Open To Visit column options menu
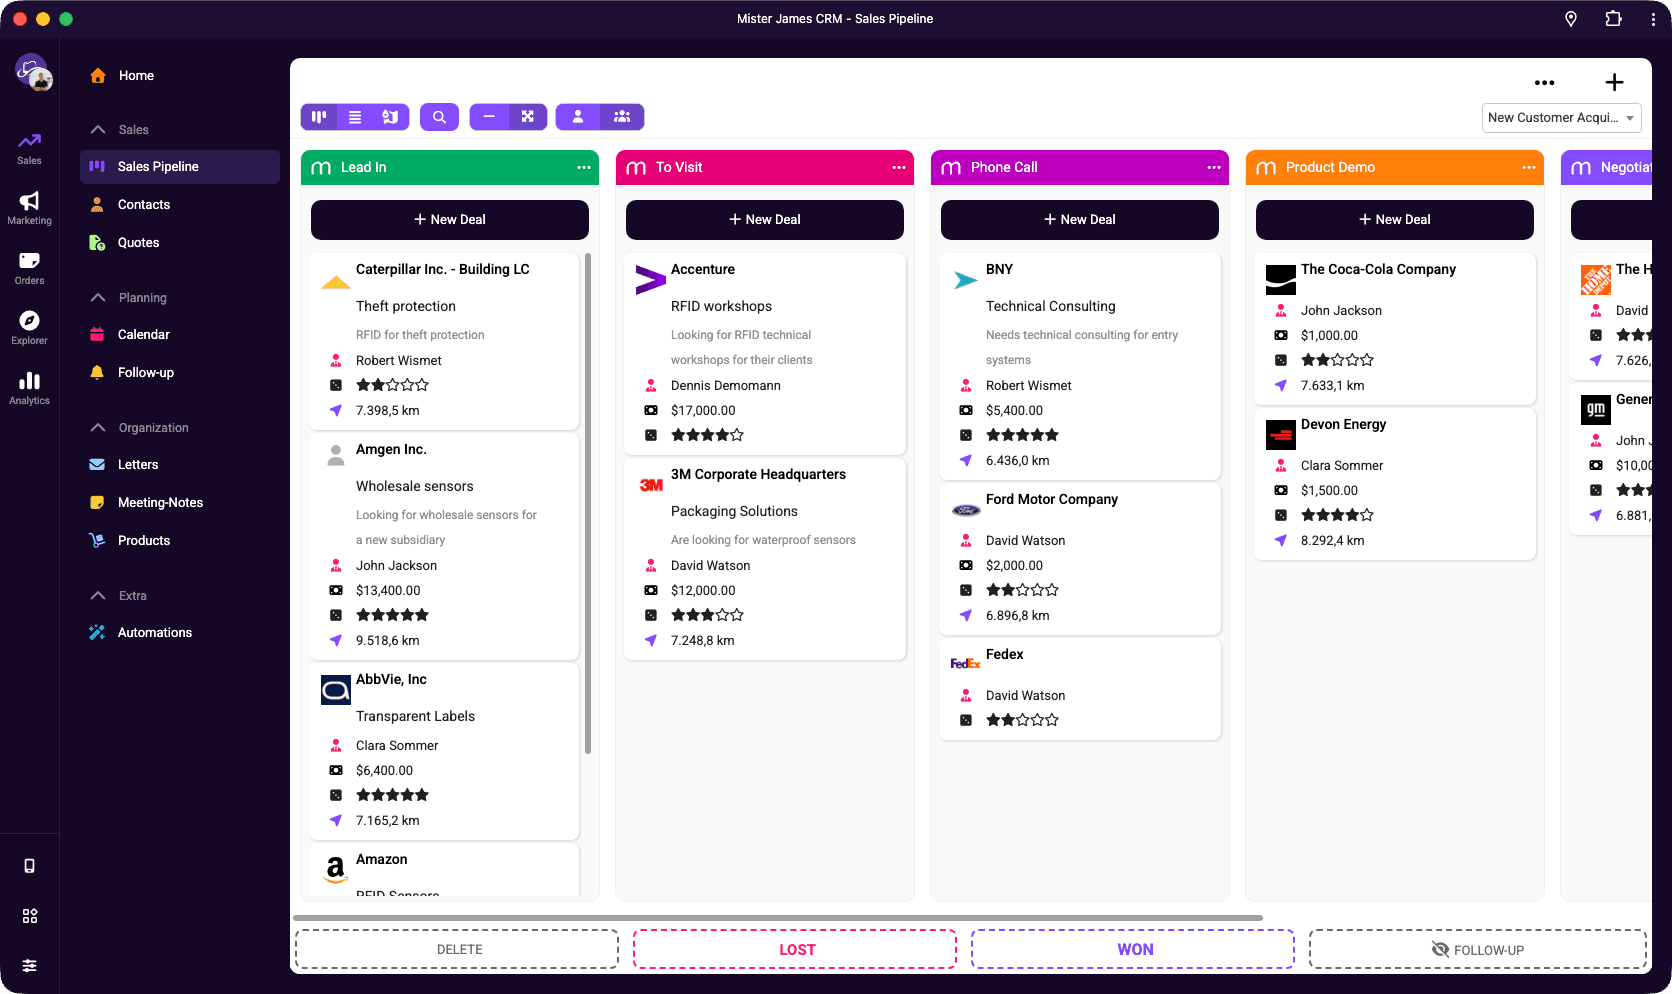Viewport: 1672px width, 994px height. pos(899,168)
